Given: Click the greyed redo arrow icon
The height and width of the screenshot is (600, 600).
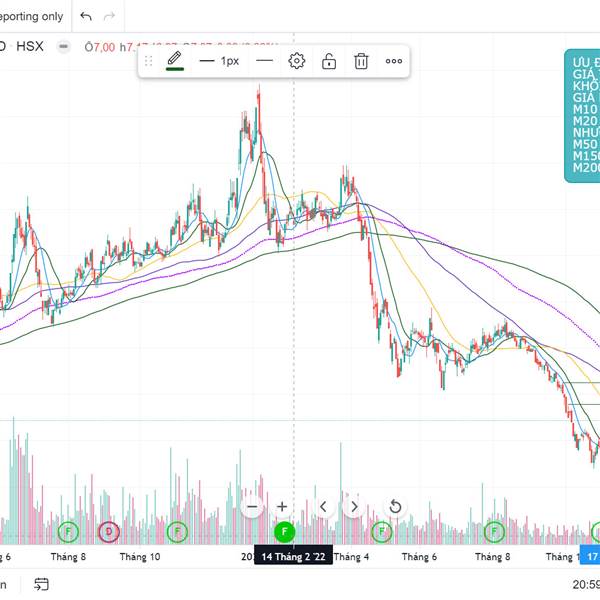Looking at the screenshot, I should tap(109, 16).
